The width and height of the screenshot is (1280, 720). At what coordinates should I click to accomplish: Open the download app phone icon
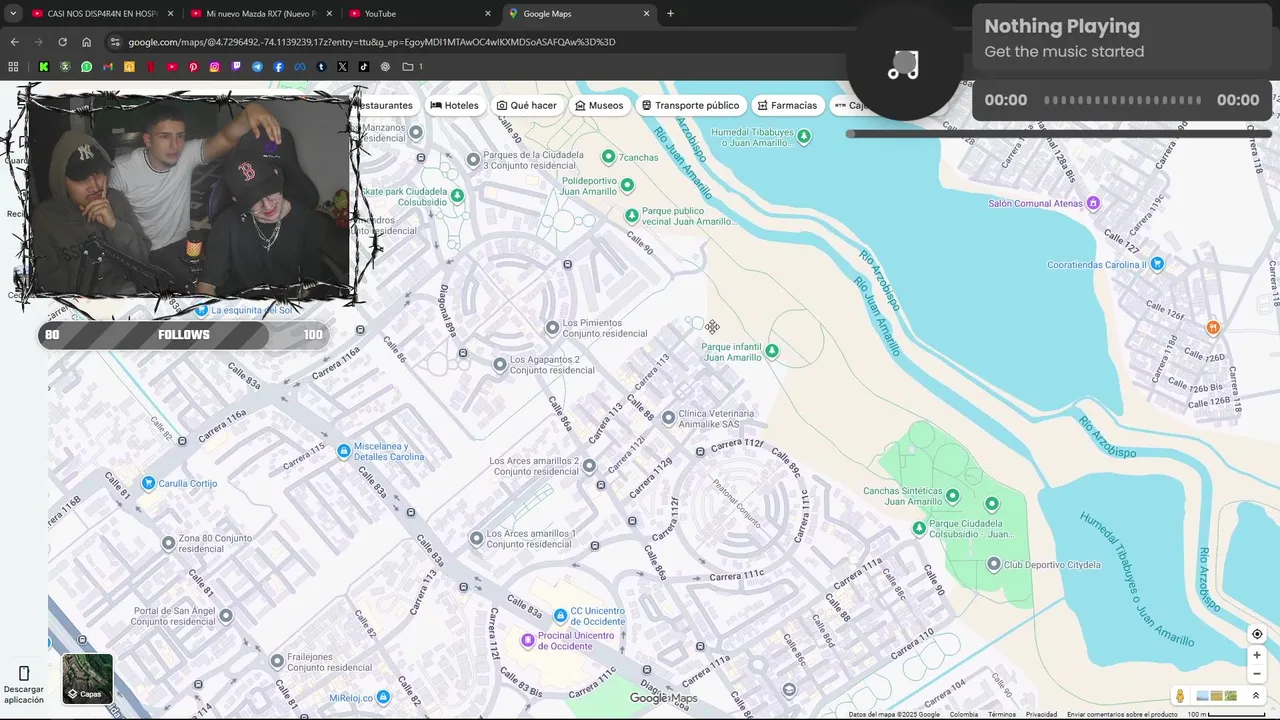pos(24,673)
